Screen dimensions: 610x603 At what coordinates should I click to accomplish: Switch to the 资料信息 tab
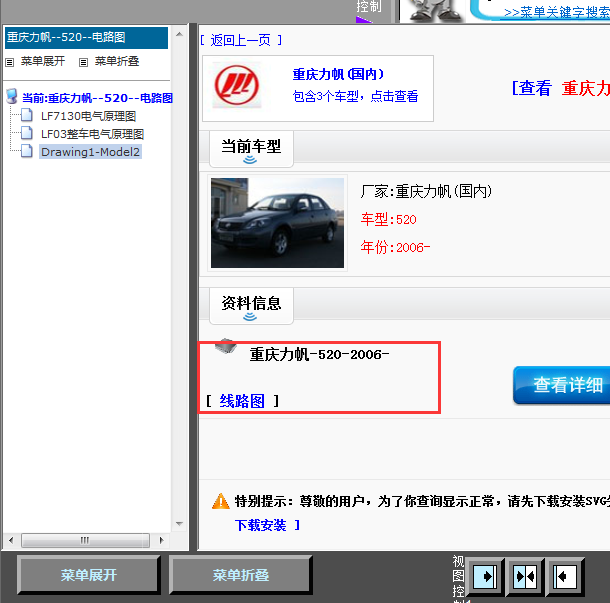(251, 306)
